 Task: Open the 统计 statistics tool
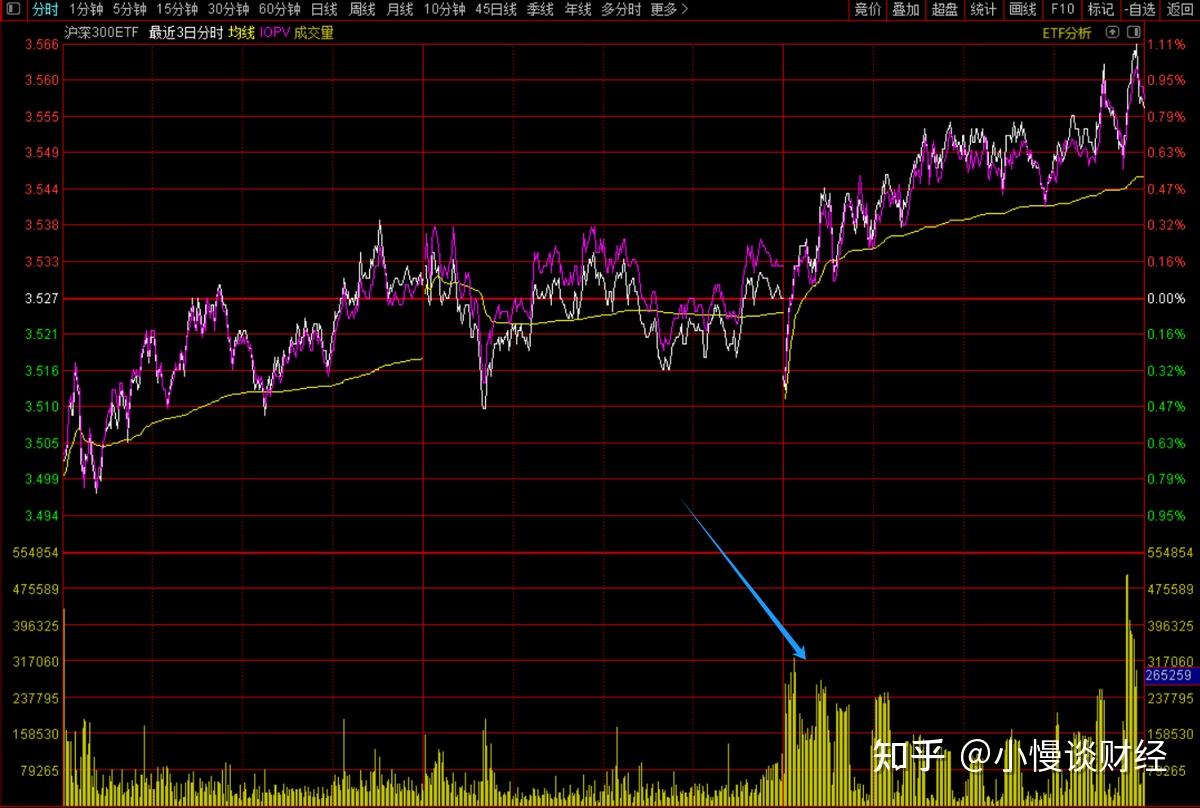tap(984, 10)
